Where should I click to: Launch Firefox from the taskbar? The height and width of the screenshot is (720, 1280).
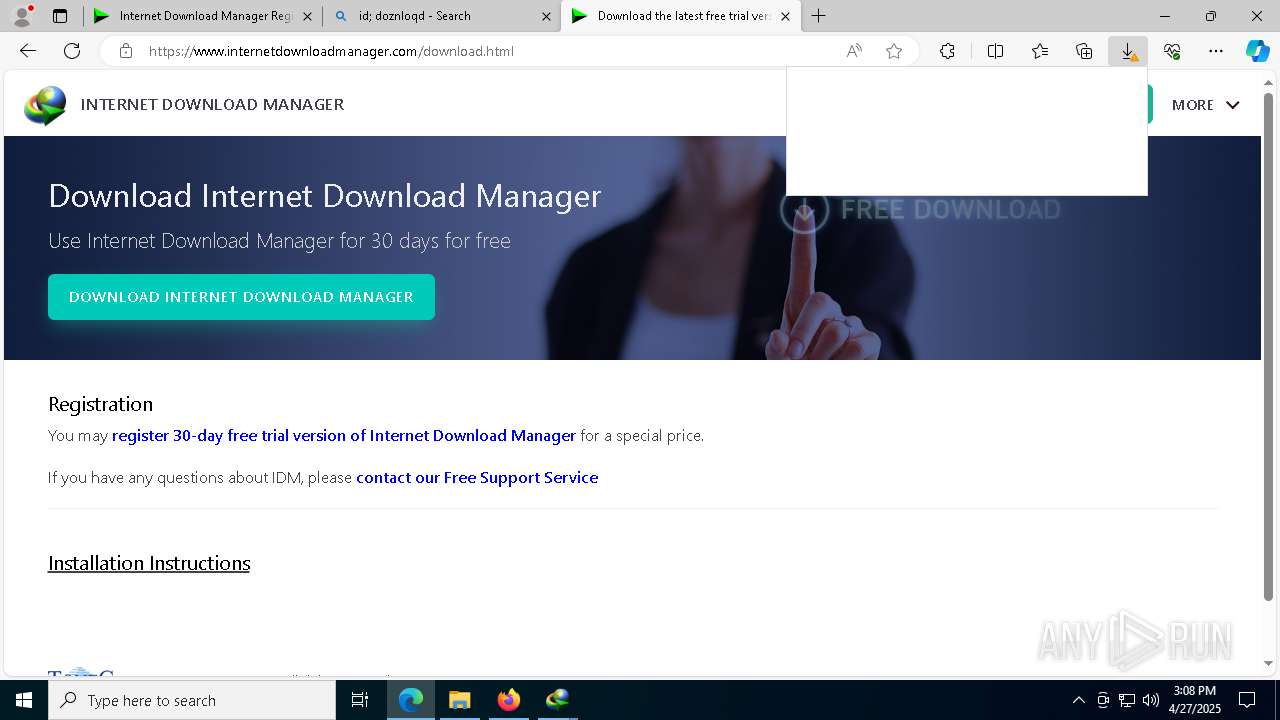pyautogui.click(x=509, y=700)
